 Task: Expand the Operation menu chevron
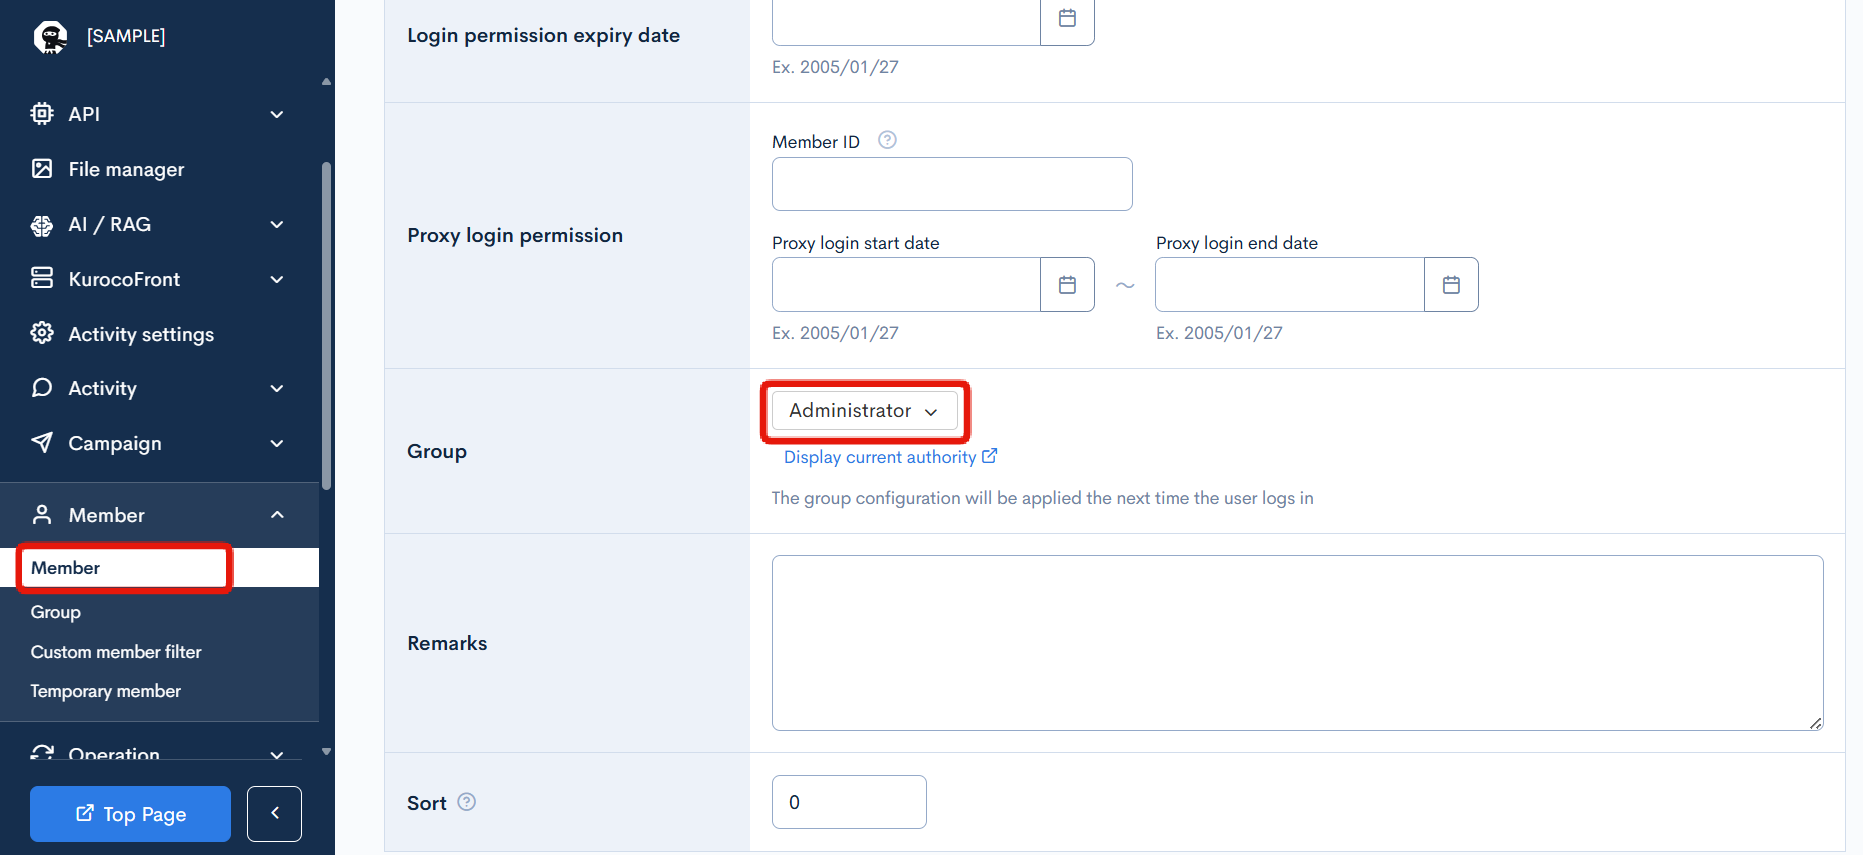pyautogui.click(x=277, y=754)
